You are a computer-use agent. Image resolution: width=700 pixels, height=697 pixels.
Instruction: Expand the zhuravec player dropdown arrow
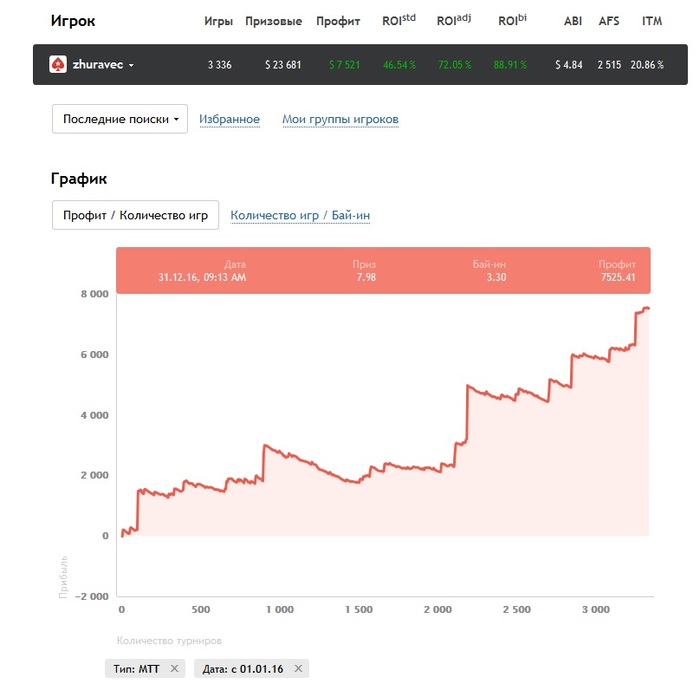tap(131, 66)
